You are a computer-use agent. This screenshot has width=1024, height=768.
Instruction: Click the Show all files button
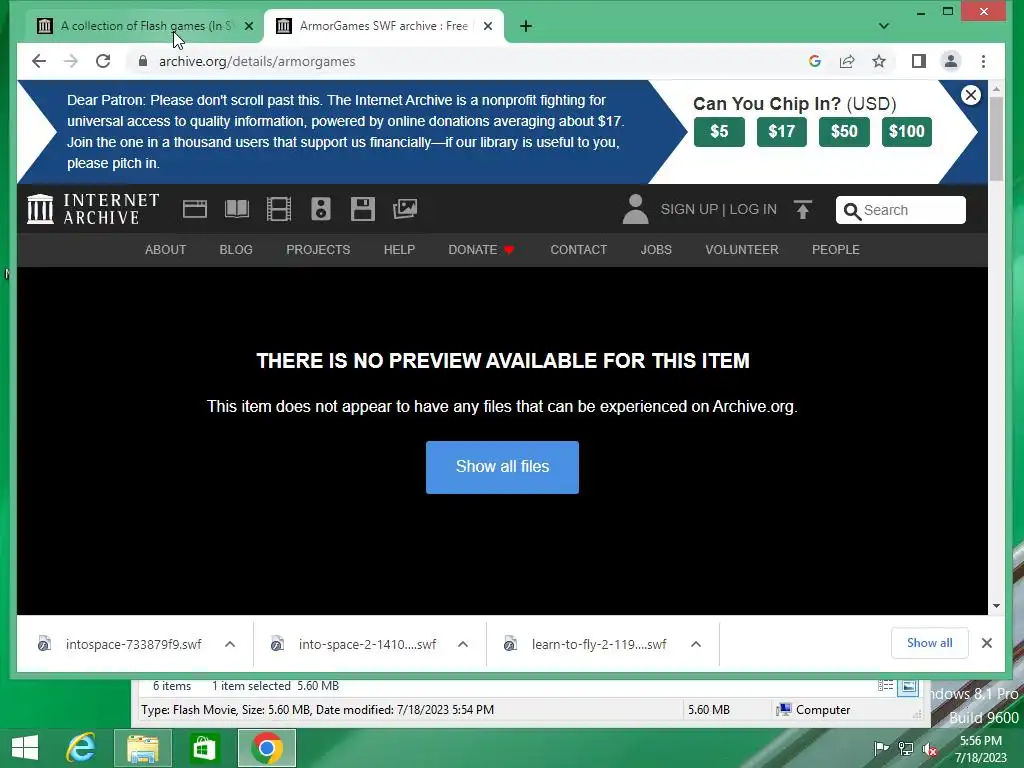(502, 467)
